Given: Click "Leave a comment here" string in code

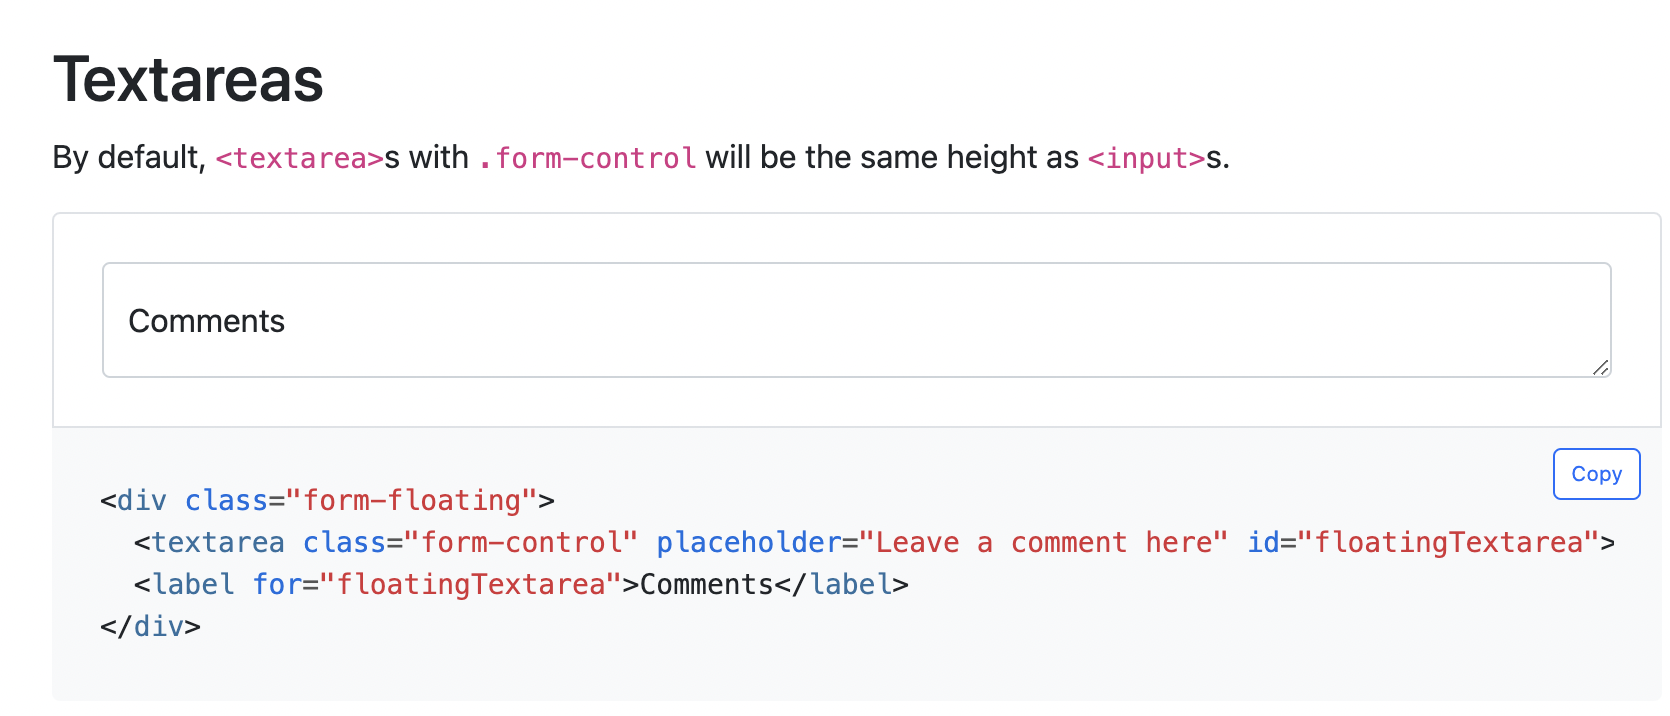Looking at the screenshot, I should 1043,542.
